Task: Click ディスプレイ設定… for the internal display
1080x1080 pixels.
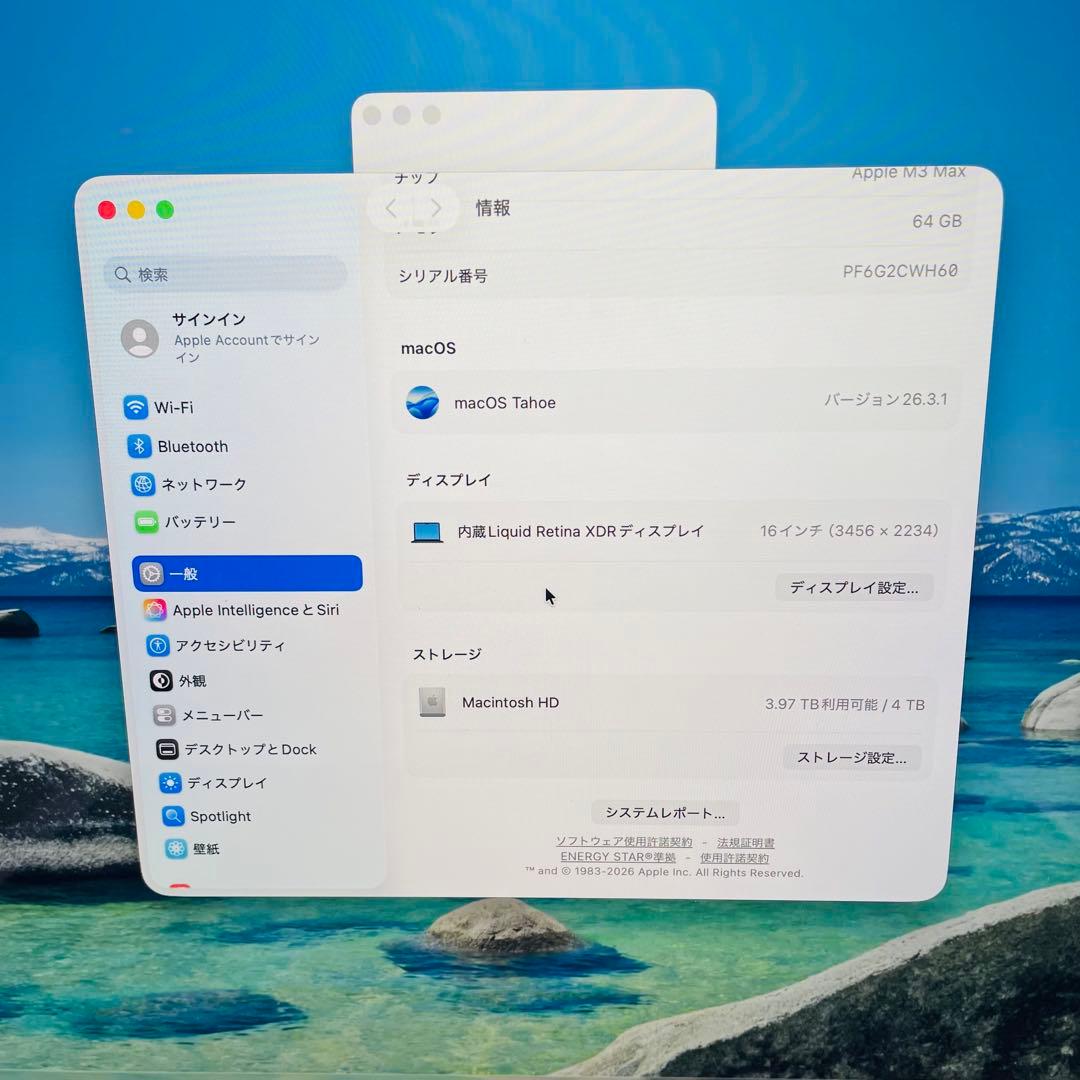Action: [855, 588]
